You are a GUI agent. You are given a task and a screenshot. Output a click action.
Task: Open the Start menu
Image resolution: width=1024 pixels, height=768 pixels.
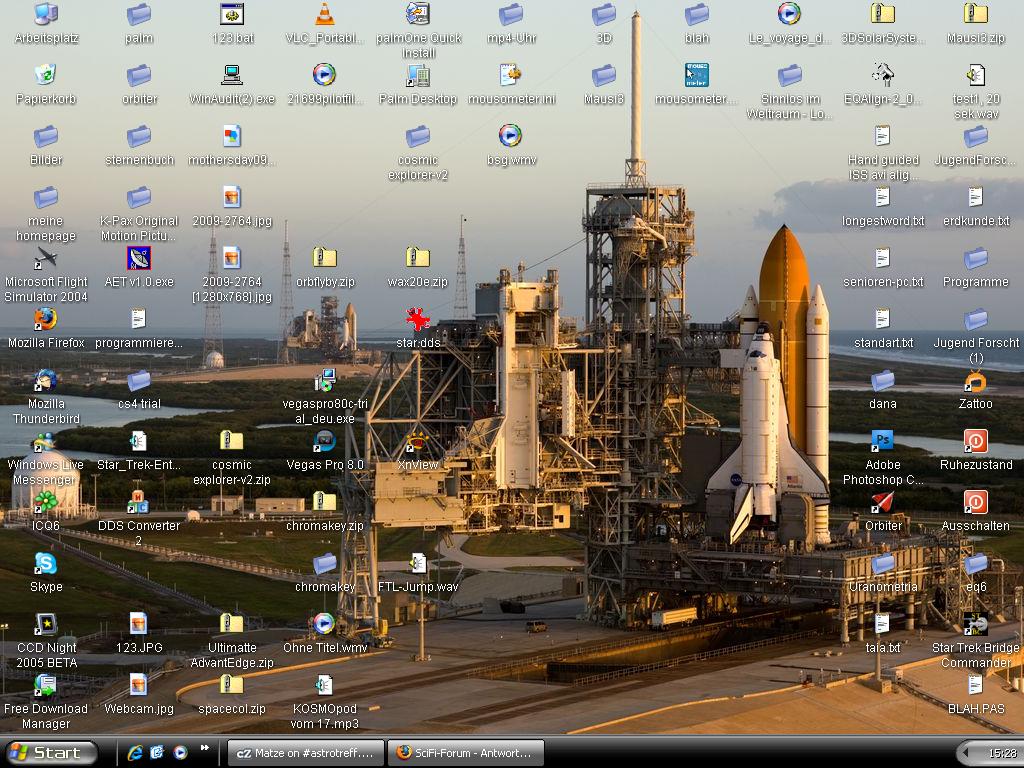click(51, 753)
